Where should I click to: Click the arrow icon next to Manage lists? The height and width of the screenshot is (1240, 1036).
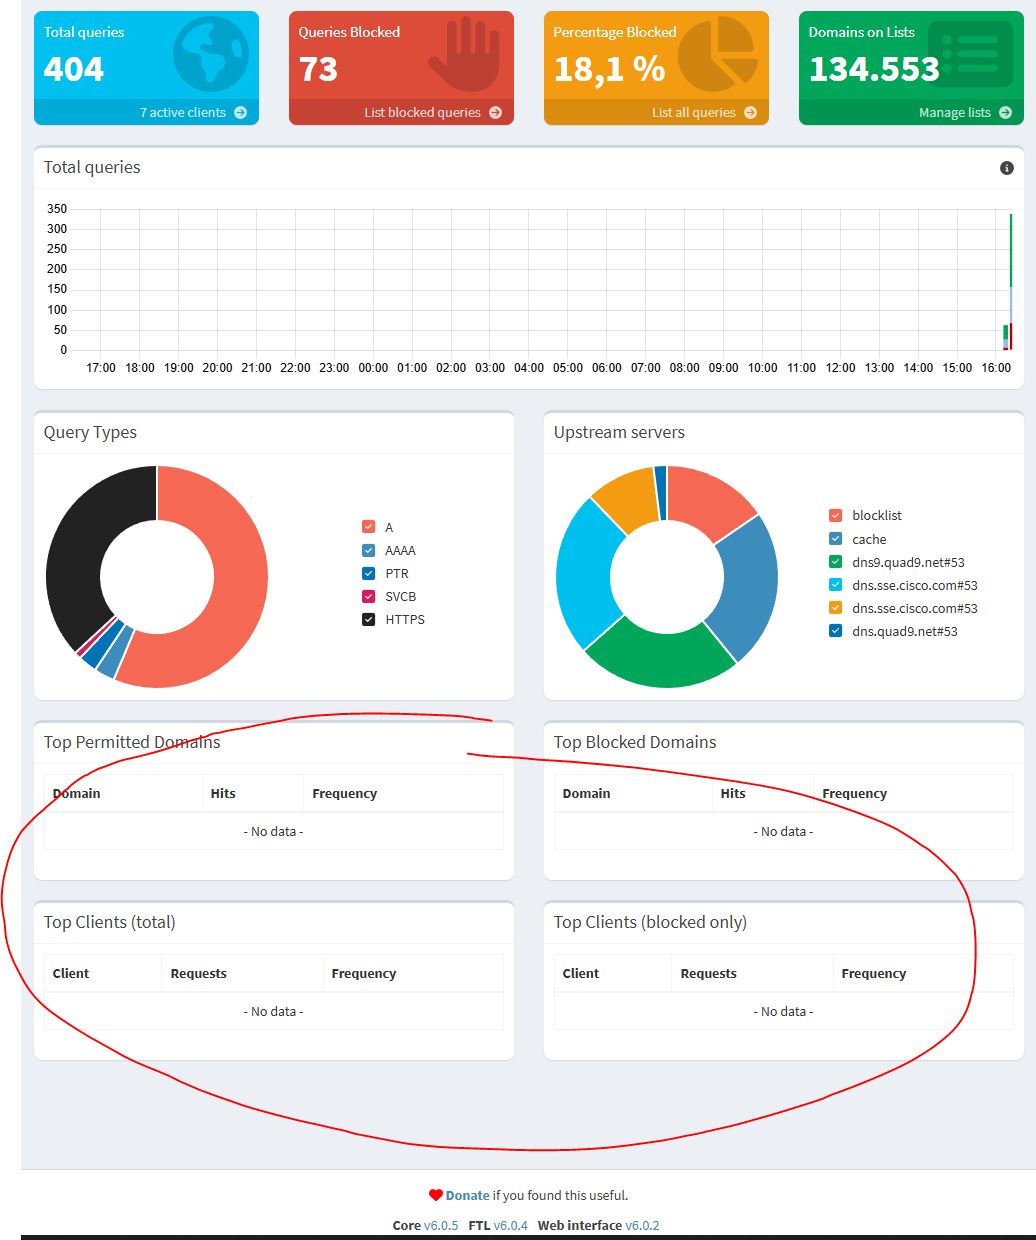click(1006, 112)
